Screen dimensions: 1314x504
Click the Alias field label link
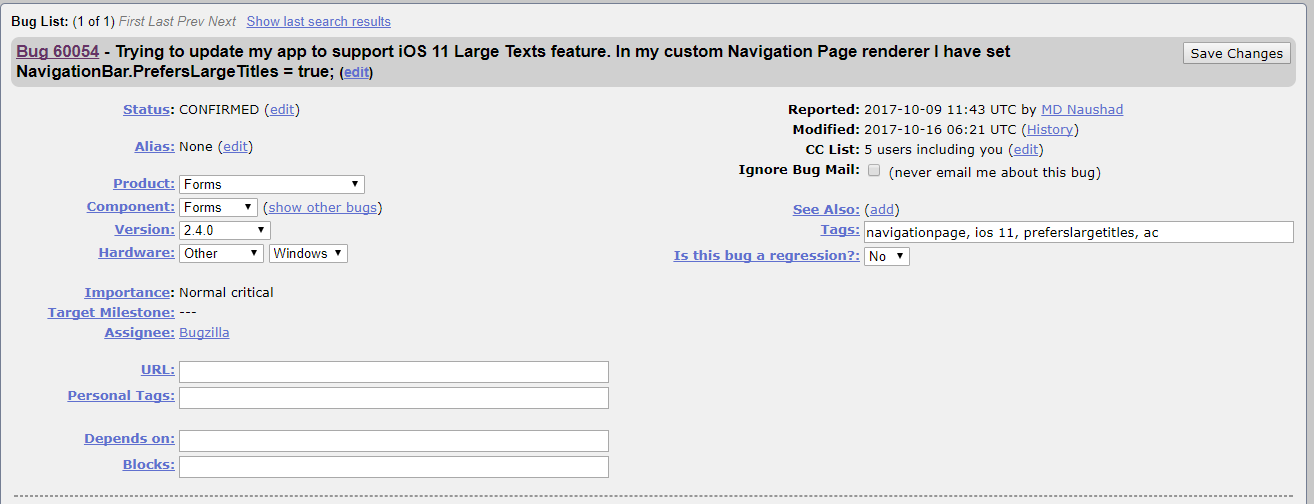[153, 146]
